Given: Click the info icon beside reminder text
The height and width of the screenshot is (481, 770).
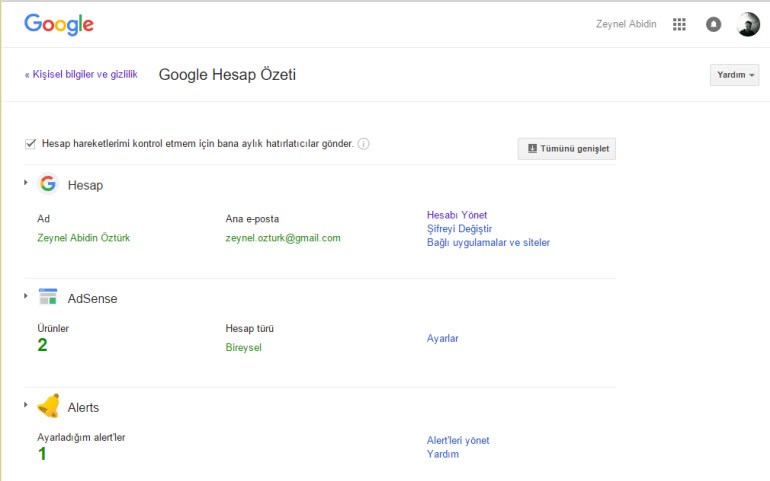Looking at the screenshot, I should (x=363, y=144).
